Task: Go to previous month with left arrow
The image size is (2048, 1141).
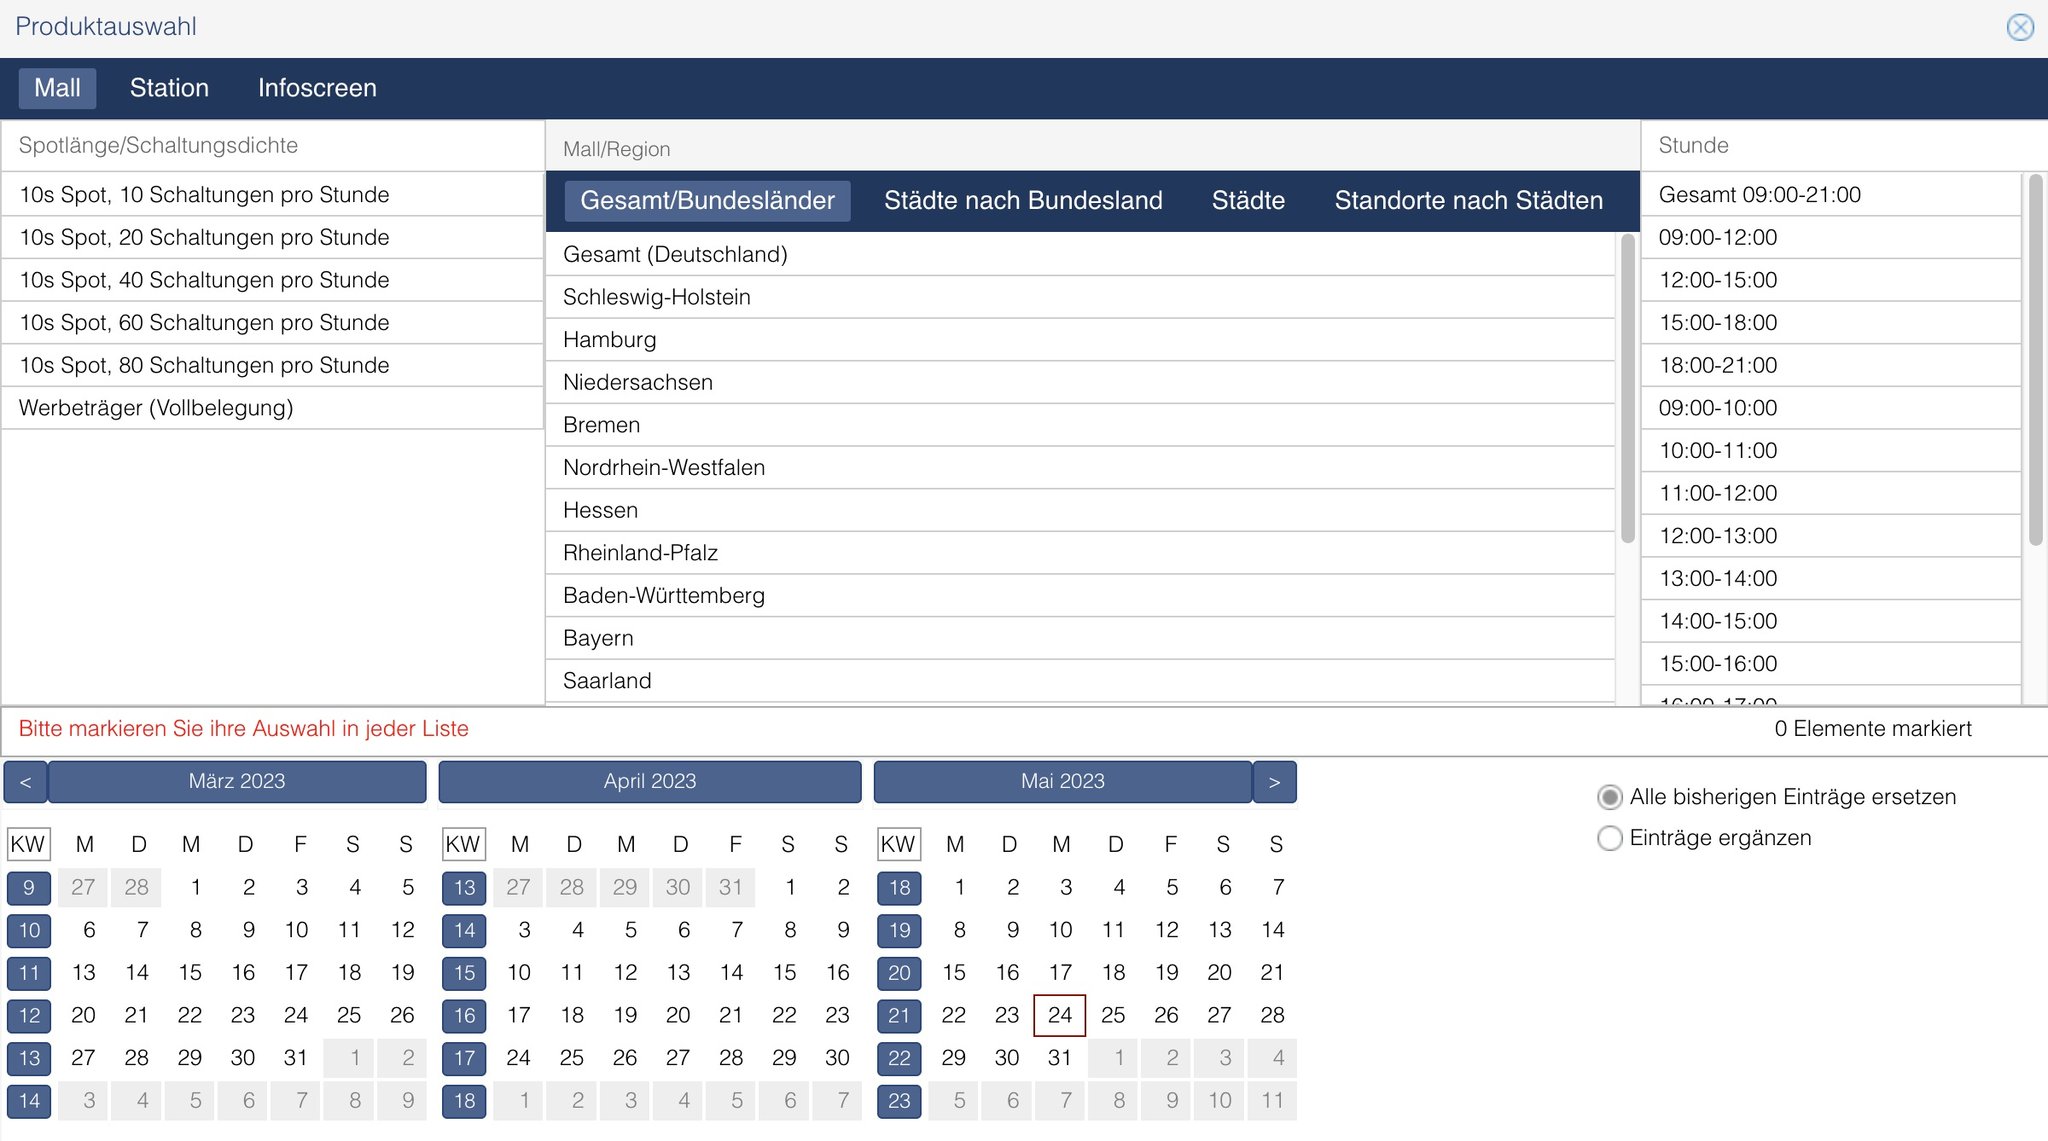Action: click(x=26, y=782)
